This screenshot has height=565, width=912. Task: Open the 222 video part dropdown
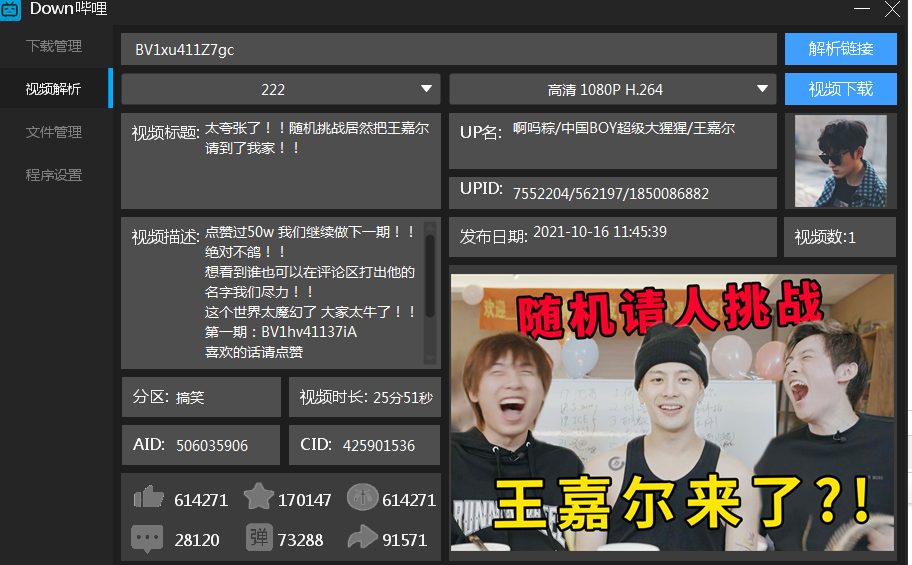281,89
